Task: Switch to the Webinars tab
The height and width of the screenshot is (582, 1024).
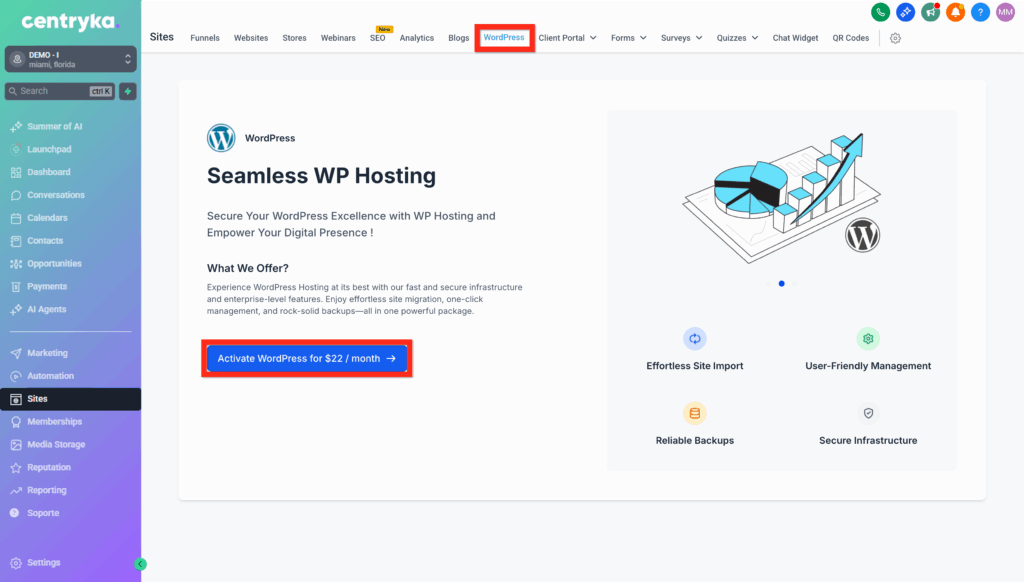Action: pos(338,38)
